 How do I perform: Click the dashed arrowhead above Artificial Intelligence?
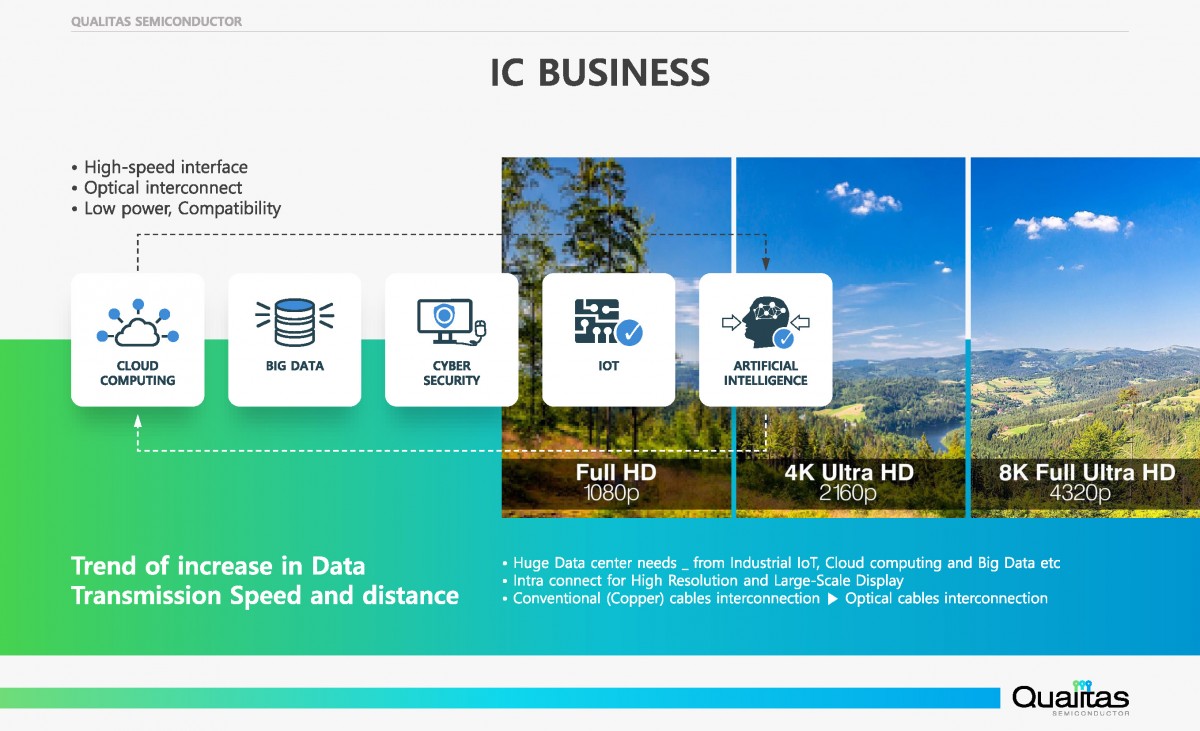[765, 264]
